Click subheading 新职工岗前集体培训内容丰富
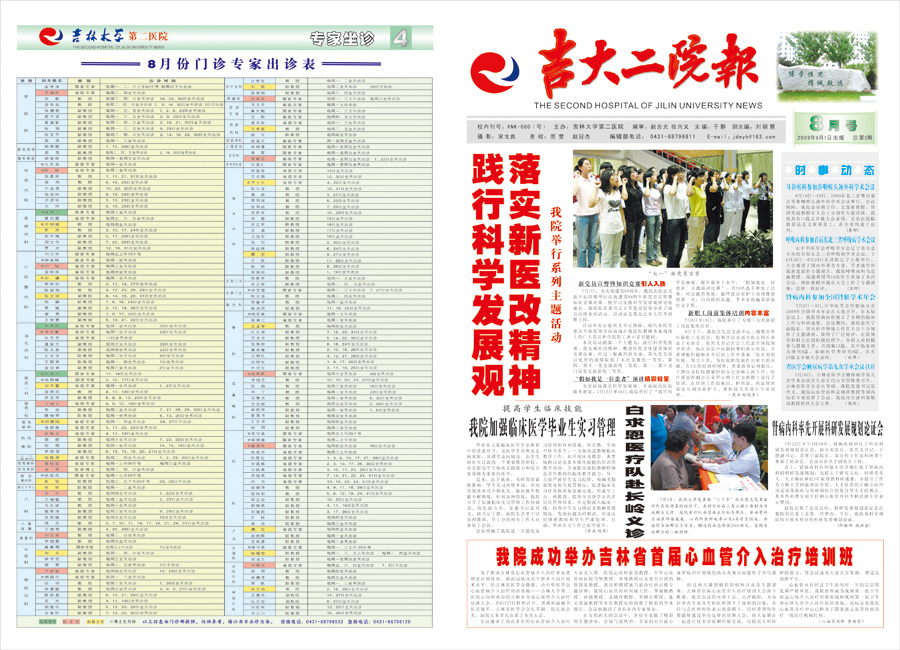Screen dimensions: 900x650 [728, 314]
